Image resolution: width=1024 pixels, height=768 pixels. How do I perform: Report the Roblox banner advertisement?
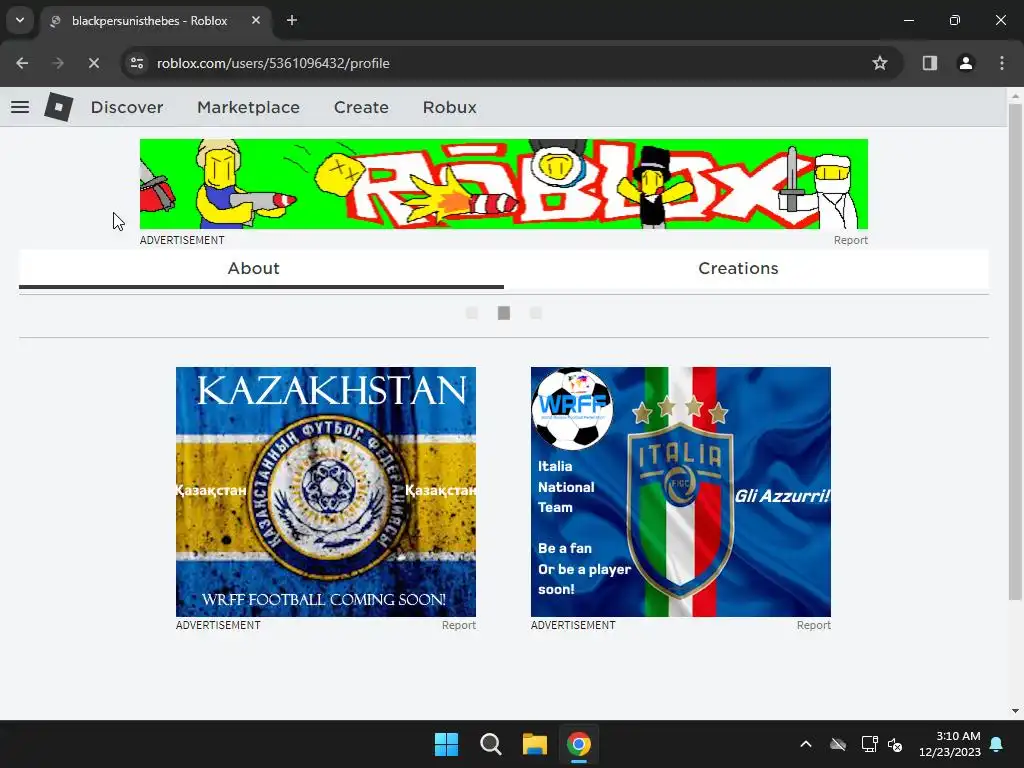point(850,240)
